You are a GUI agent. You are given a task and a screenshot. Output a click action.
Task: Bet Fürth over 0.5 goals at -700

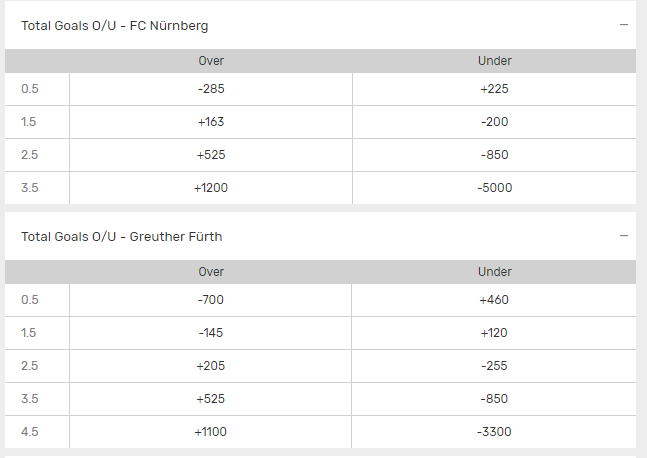click(211, 300)
